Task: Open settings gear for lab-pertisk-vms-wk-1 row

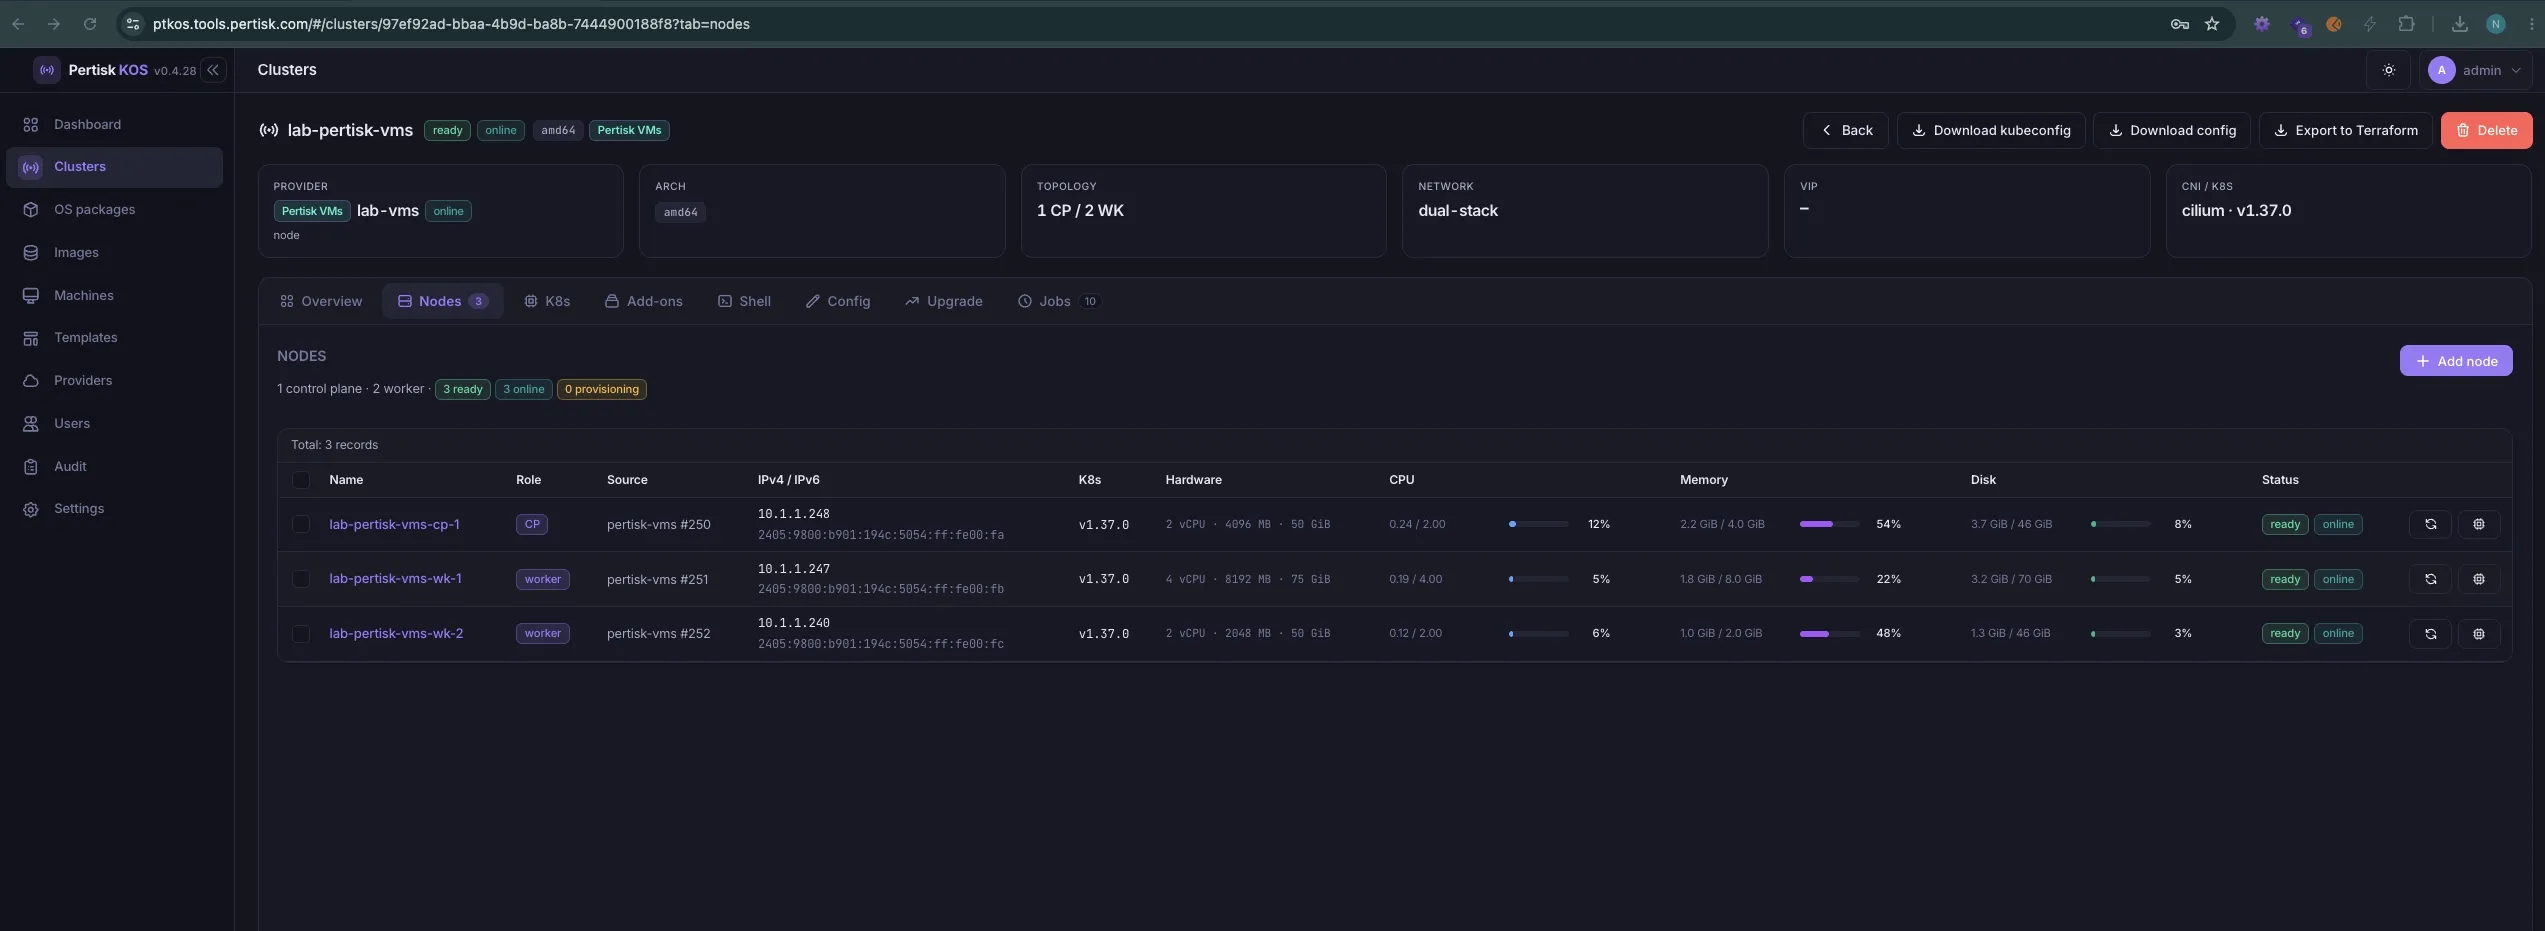Action: tap(2478, 579)
